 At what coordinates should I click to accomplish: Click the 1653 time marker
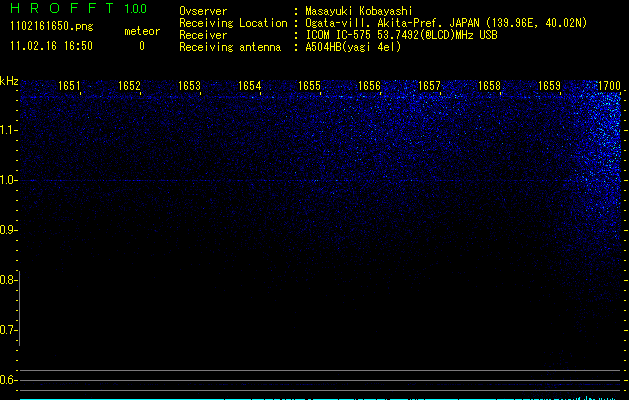point(189,85)
